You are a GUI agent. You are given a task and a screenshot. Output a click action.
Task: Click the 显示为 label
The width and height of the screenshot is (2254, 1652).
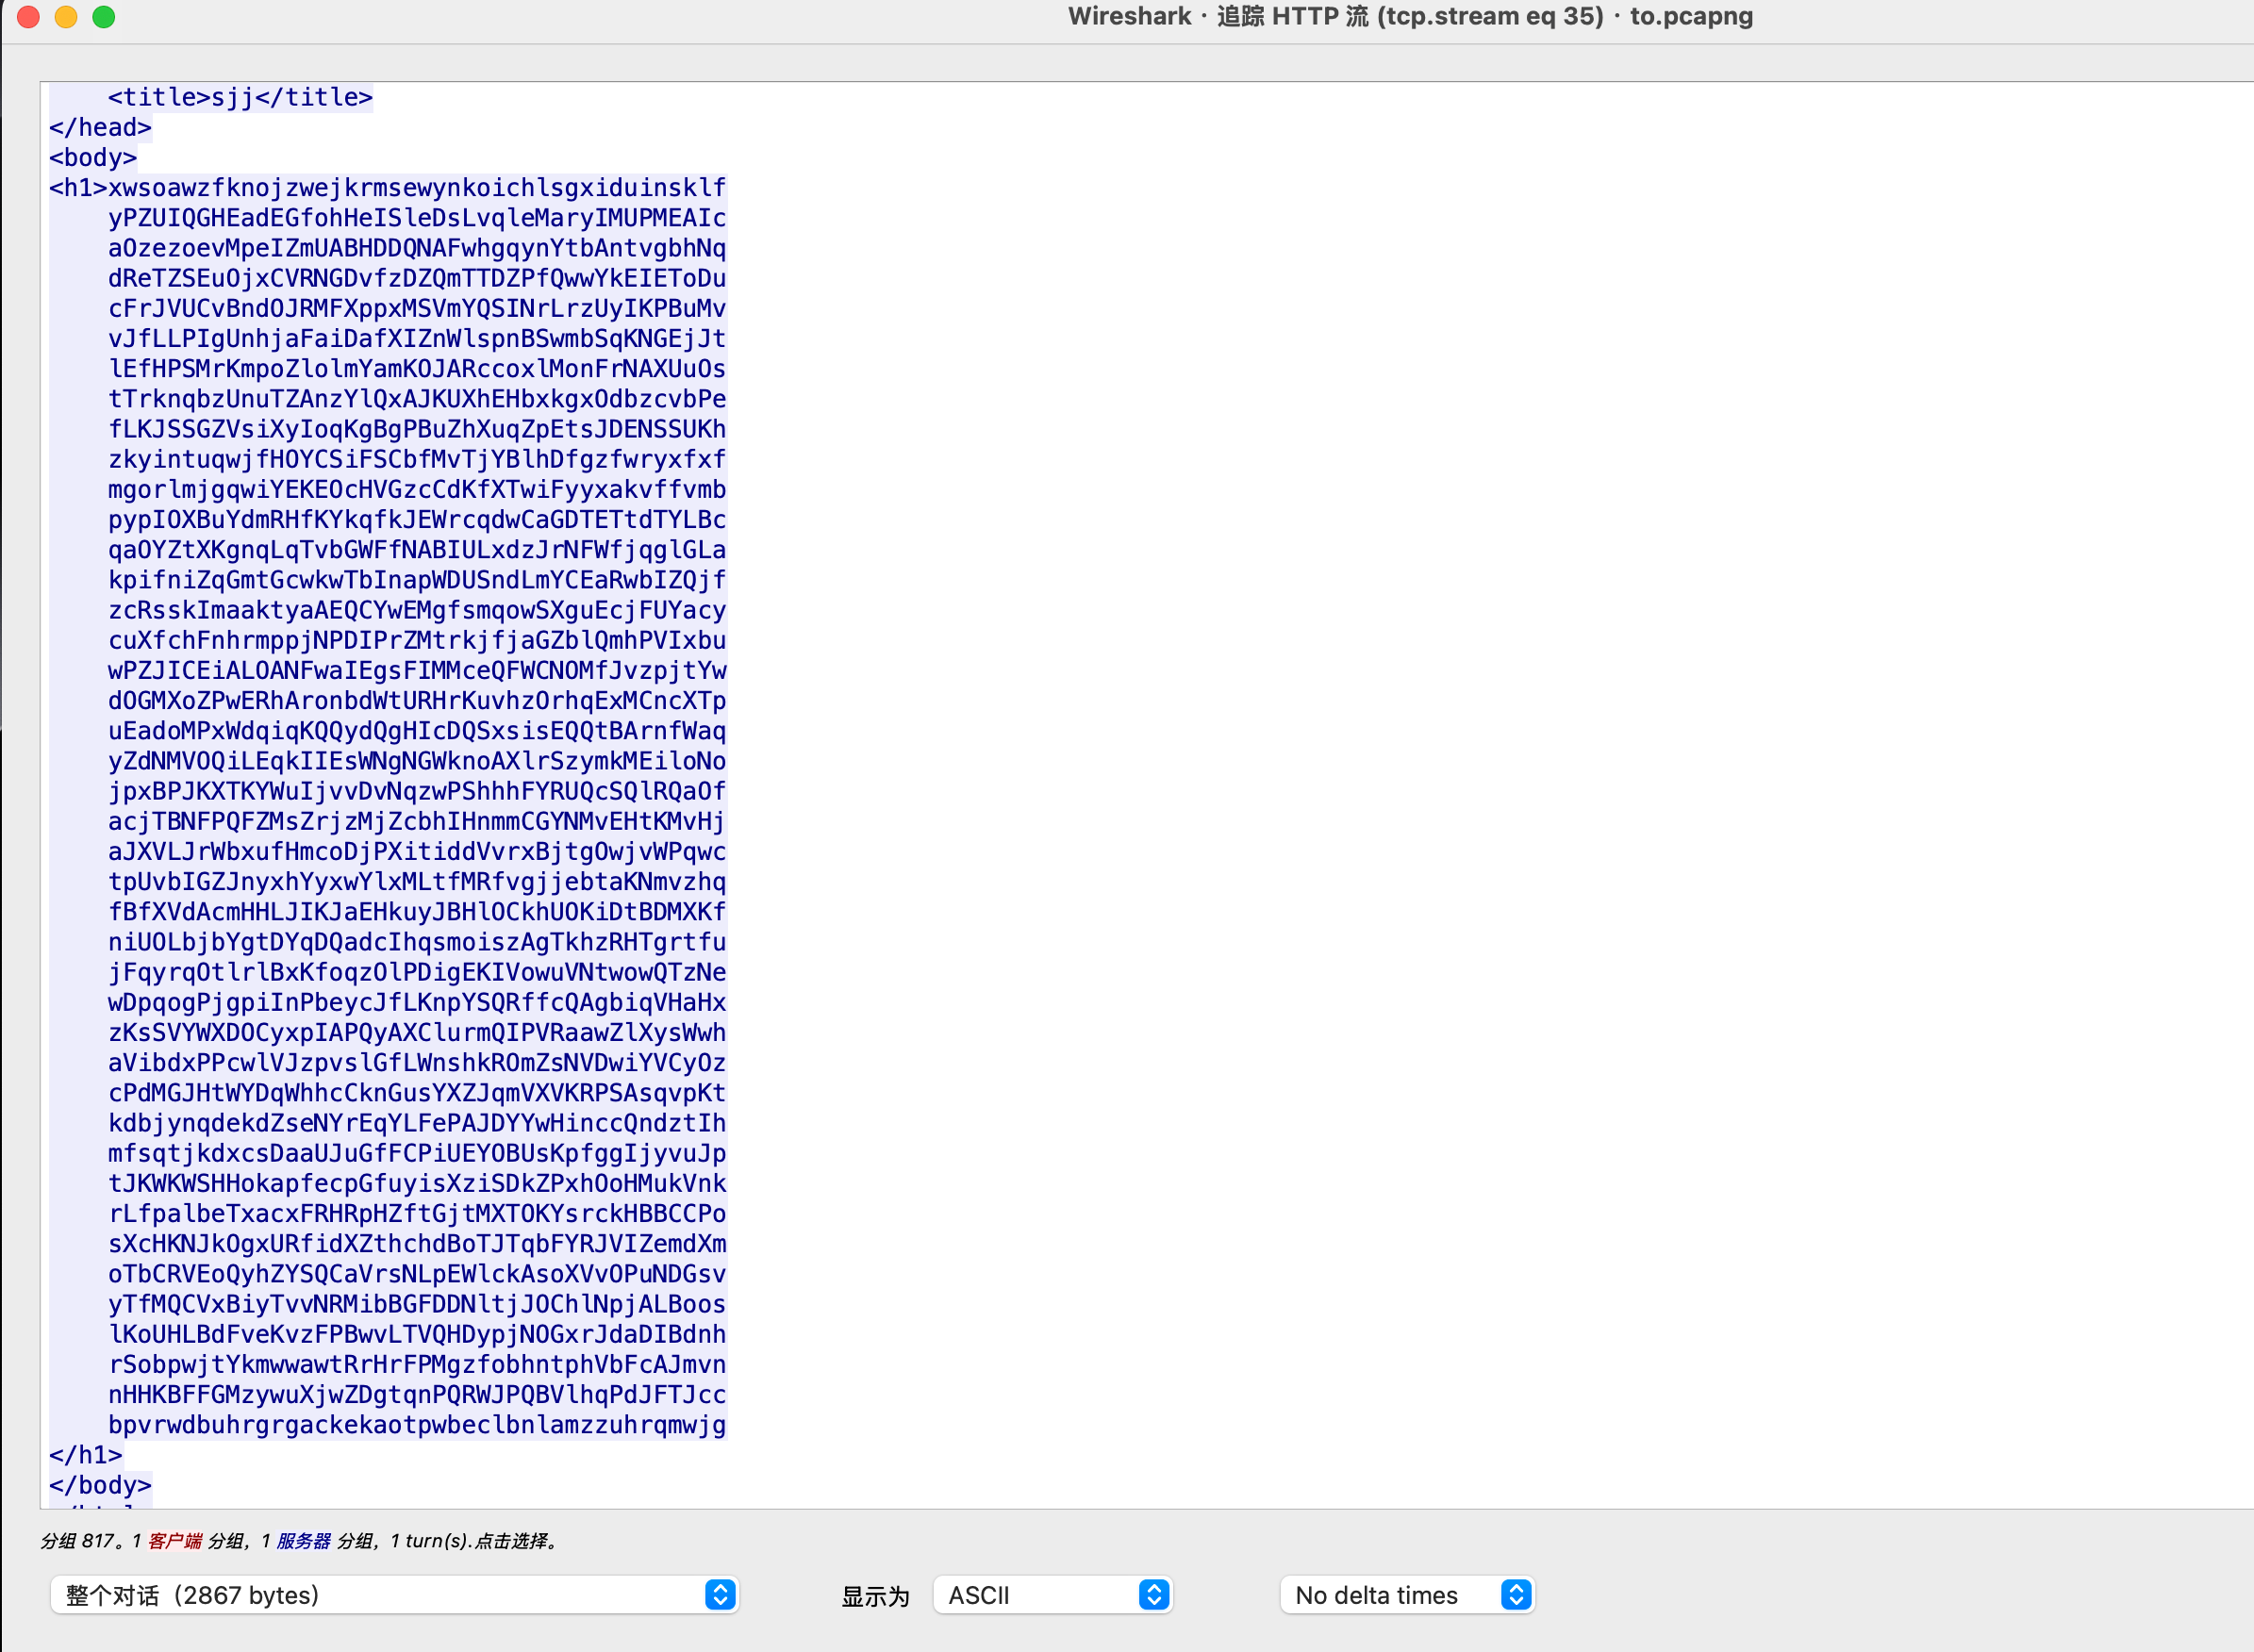coord(875,1597)
